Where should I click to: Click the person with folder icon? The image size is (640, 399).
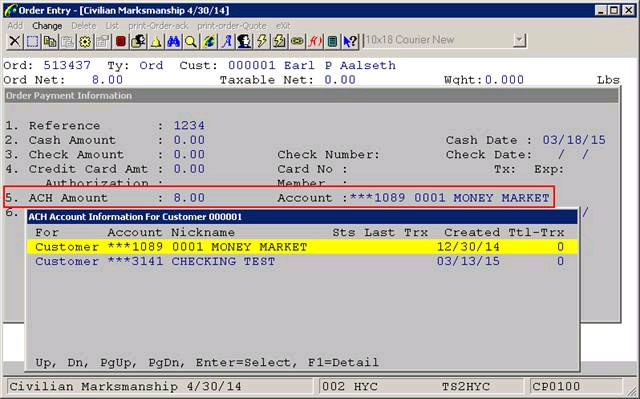click(138, 41)
